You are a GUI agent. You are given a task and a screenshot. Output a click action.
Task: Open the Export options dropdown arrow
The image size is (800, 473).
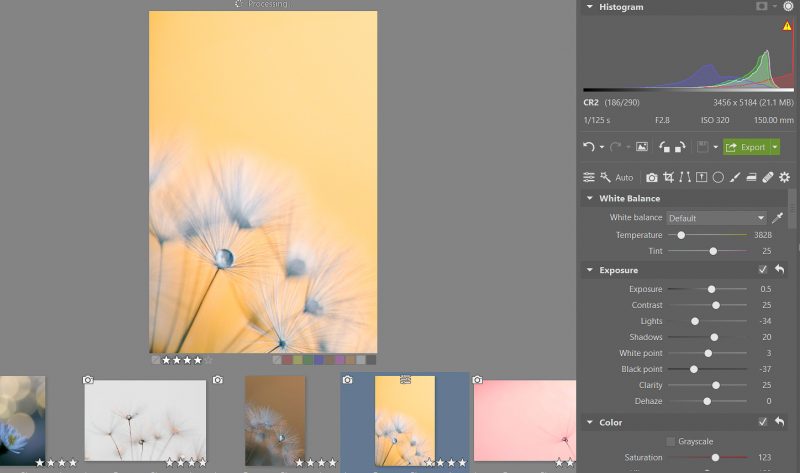(774, 147)
